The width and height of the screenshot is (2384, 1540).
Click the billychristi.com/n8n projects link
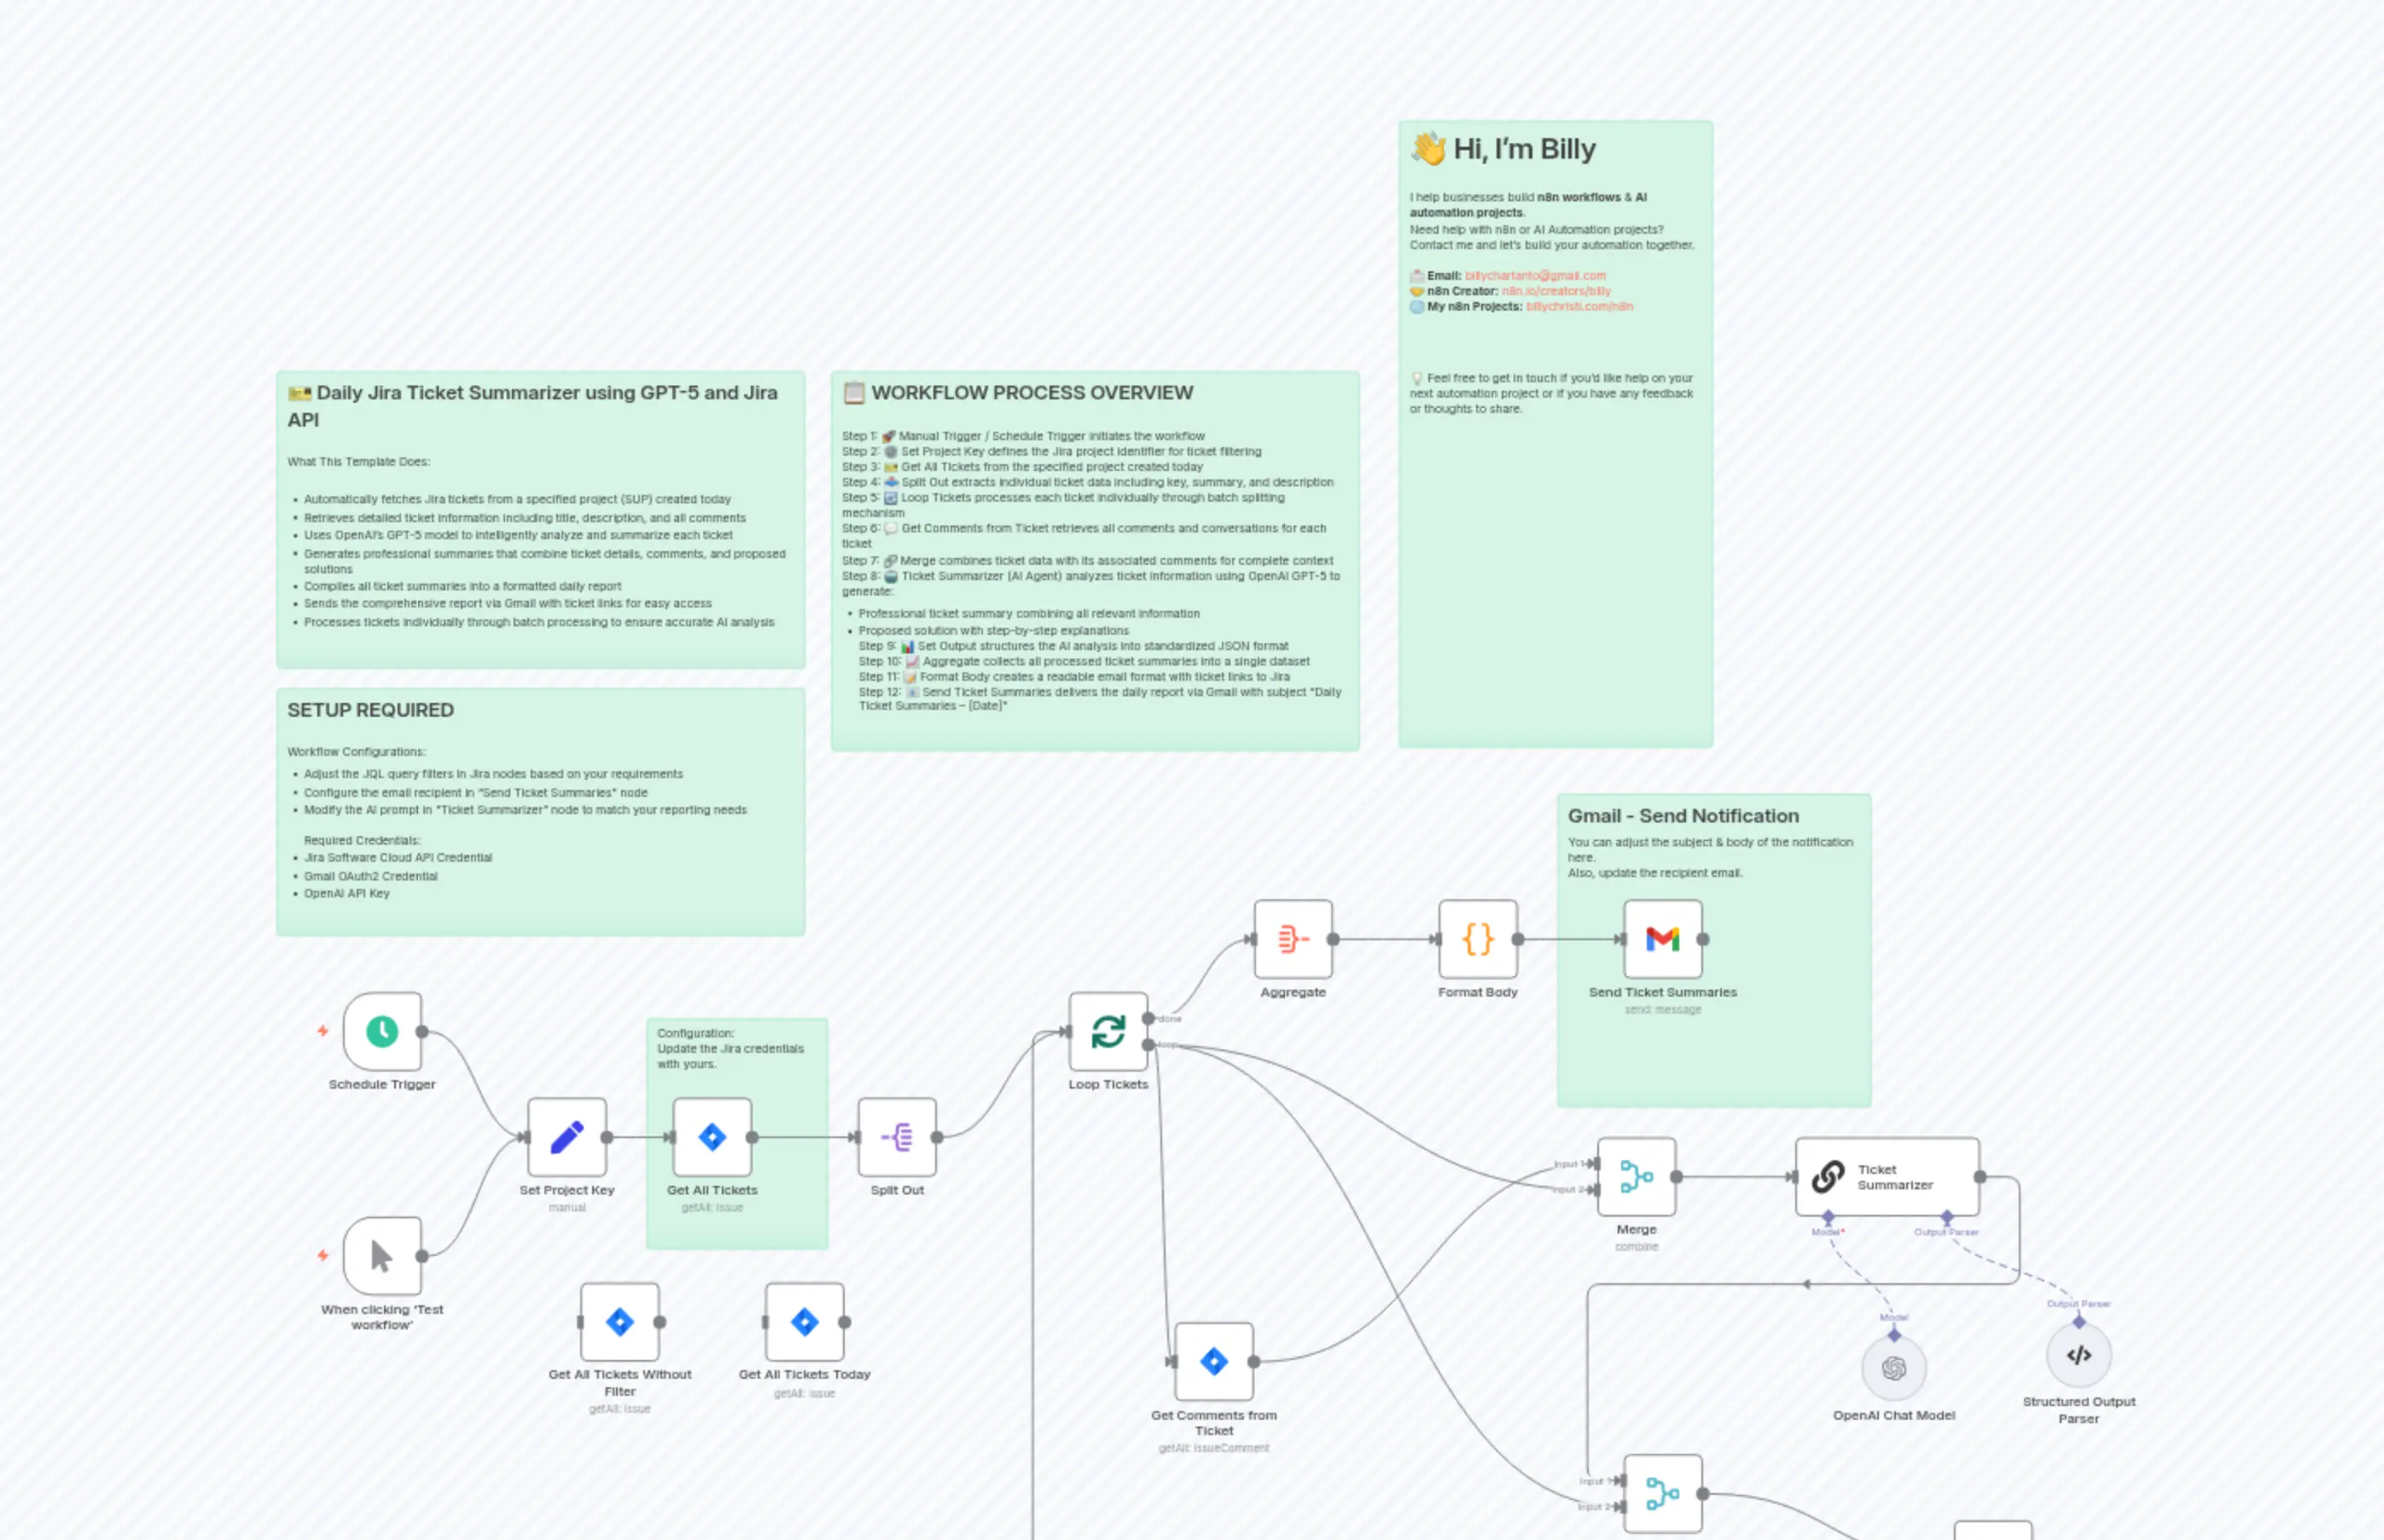click(x=1581, y=306)
